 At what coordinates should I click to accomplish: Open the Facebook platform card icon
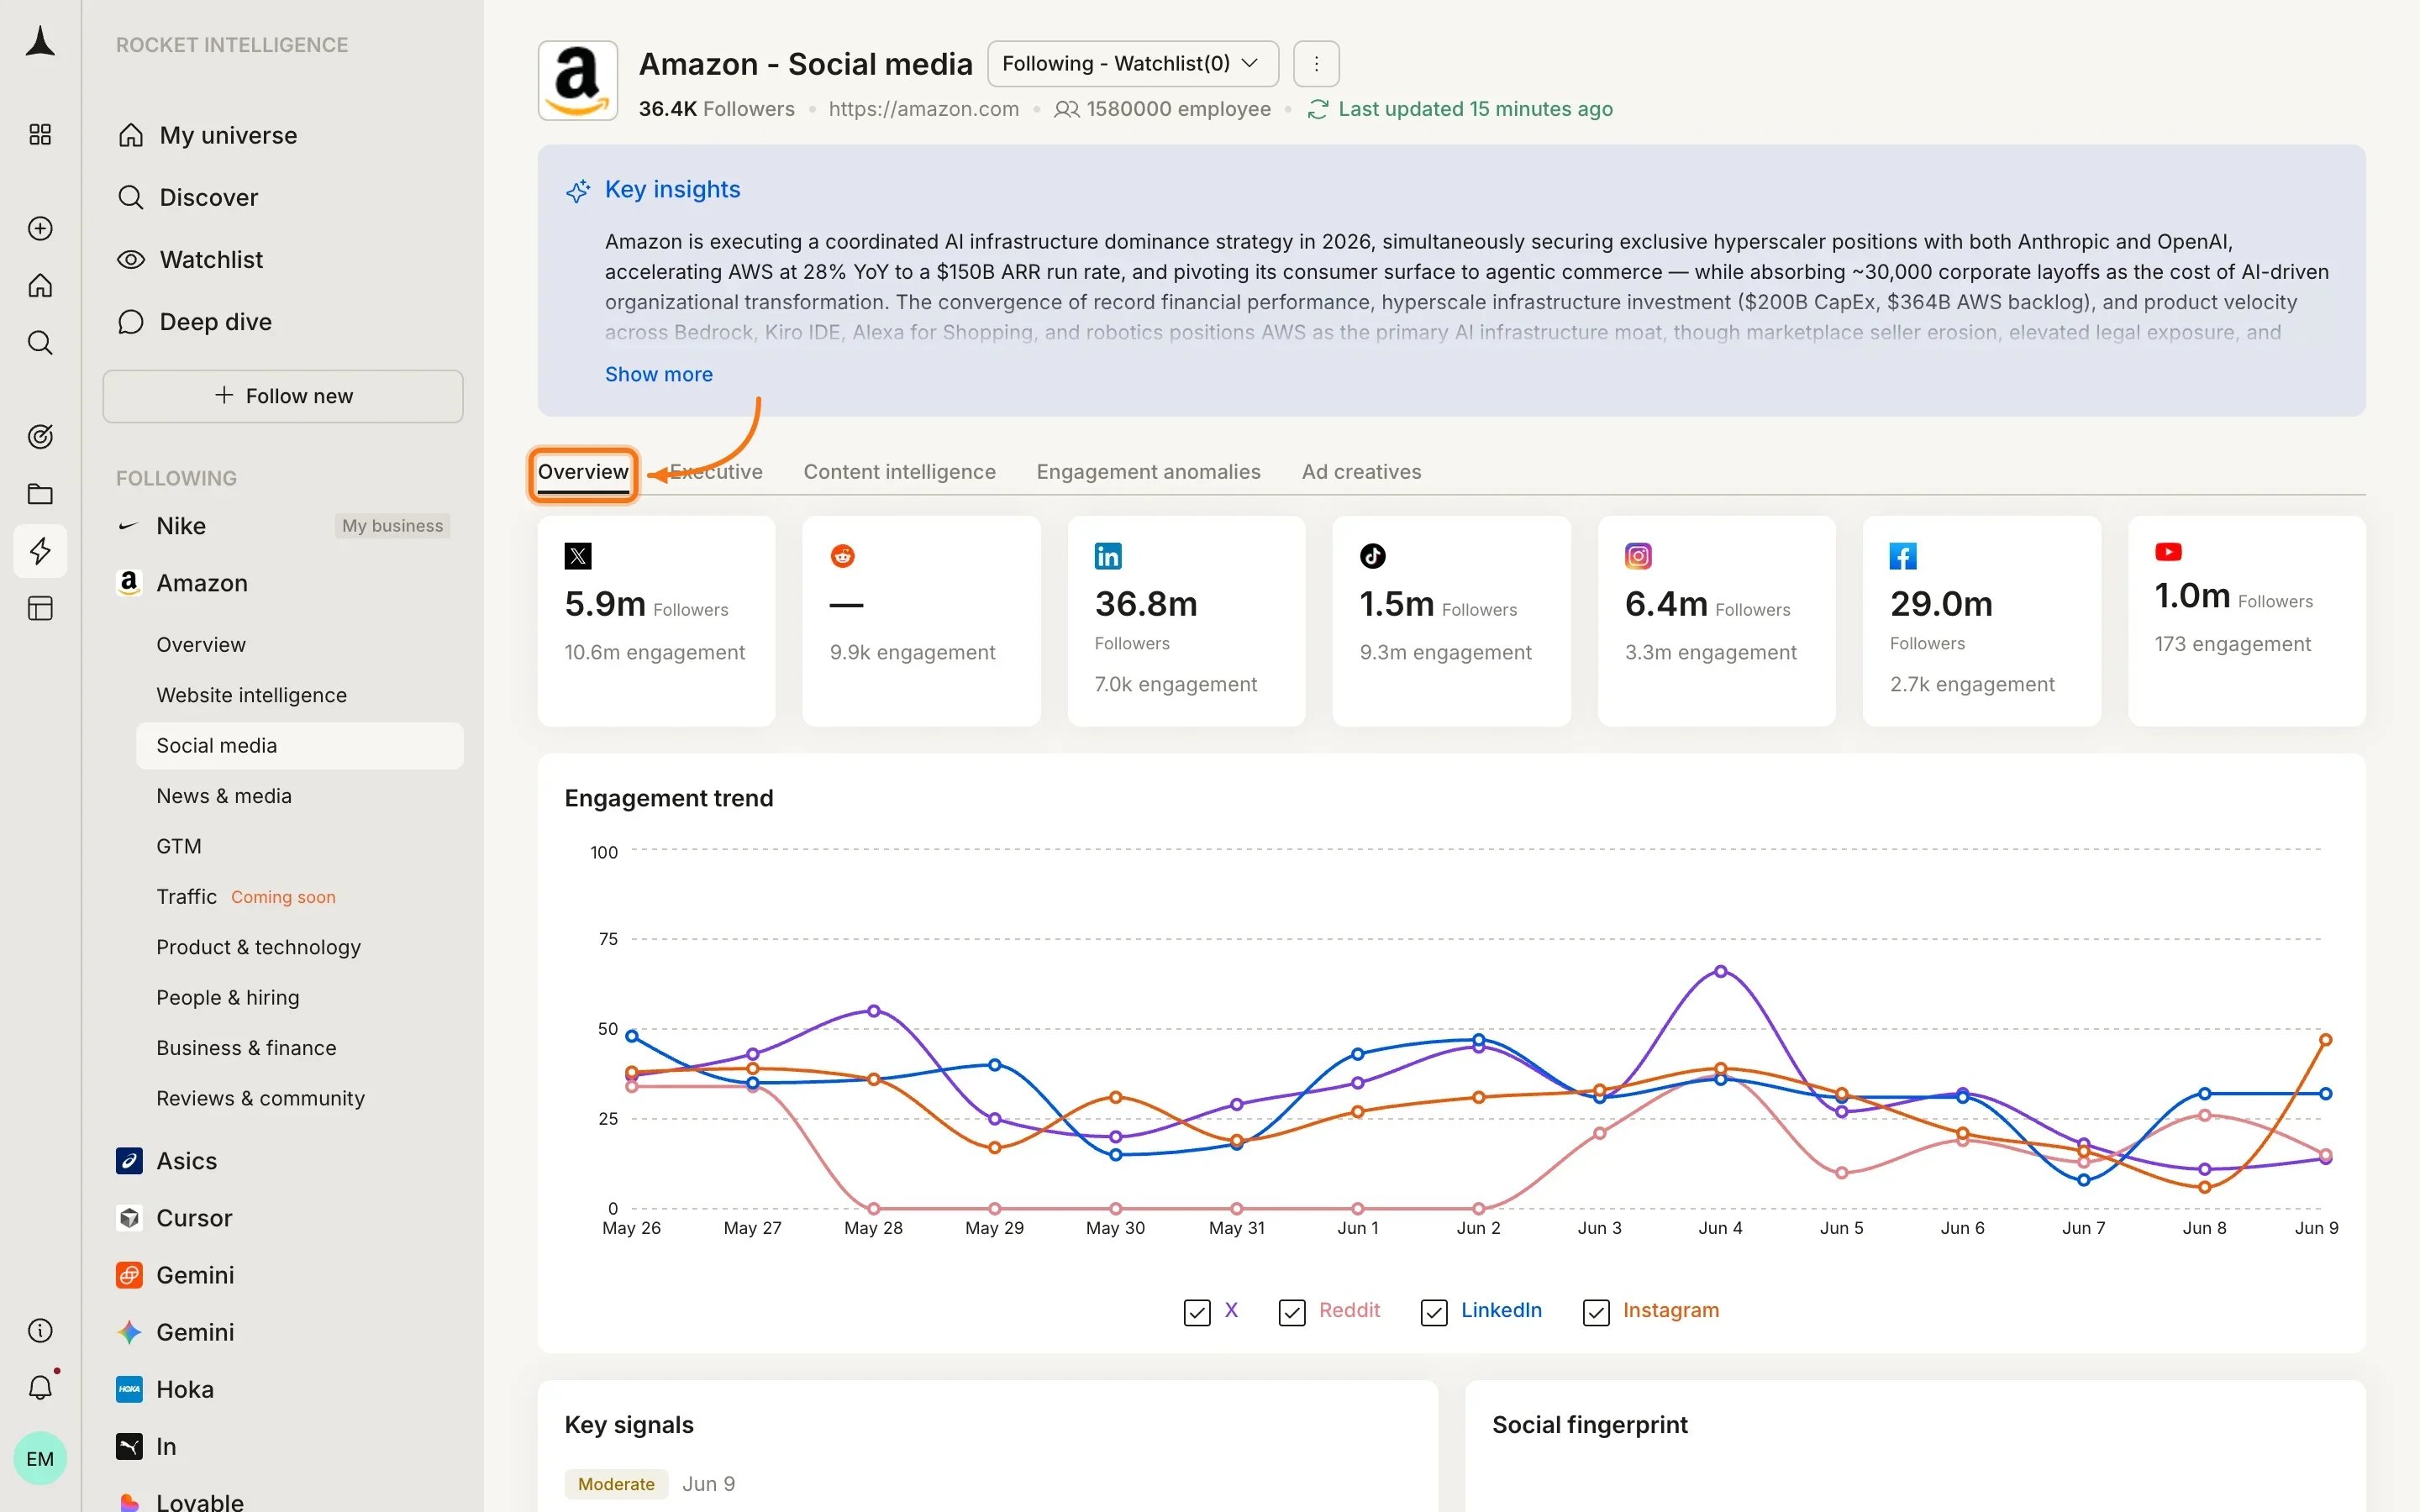coord(1903,556)
